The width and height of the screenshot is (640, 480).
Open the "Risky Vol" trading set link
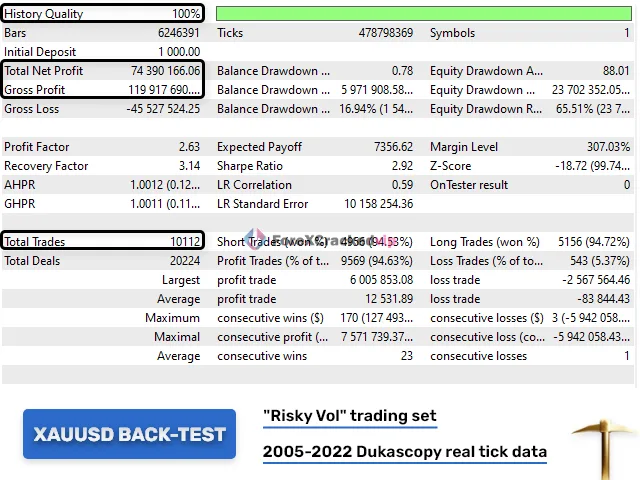coord(349,415)
